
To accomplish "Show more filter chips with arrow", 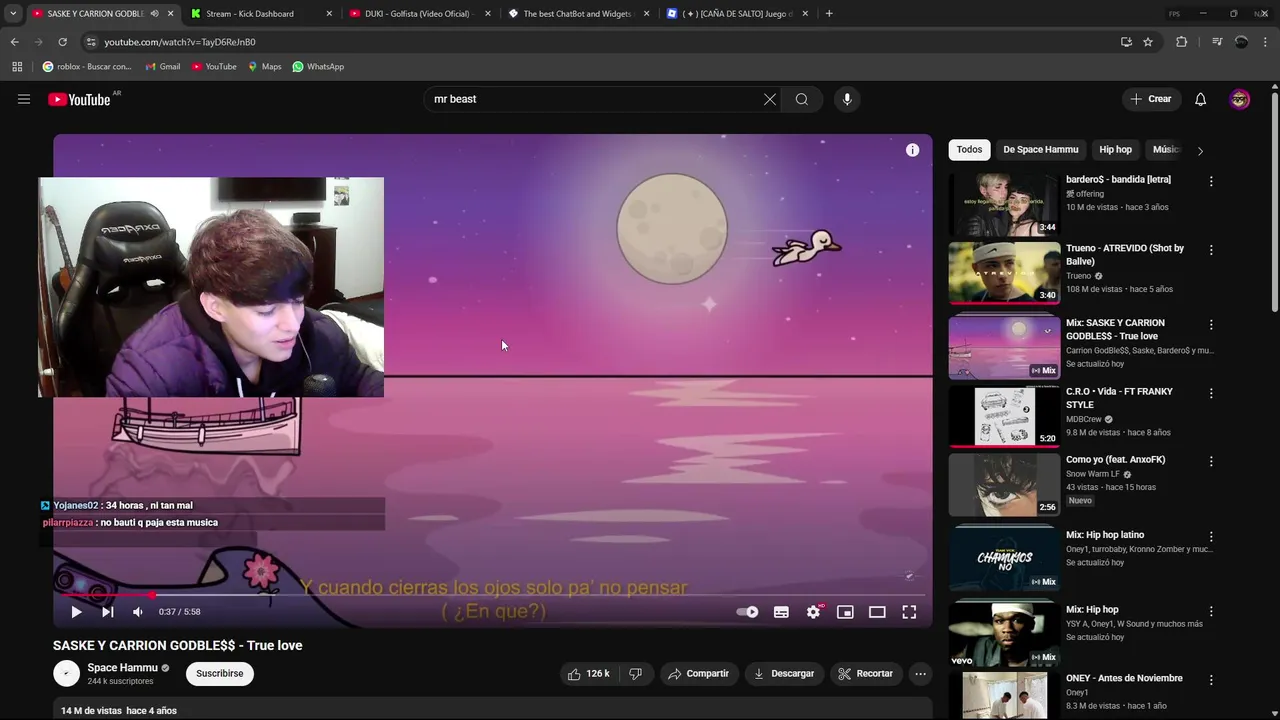I will (x=1200, y=151).
